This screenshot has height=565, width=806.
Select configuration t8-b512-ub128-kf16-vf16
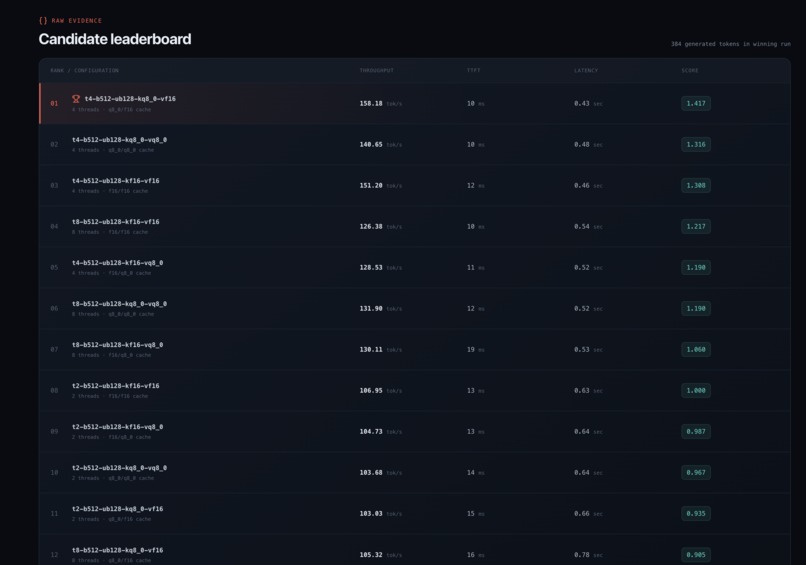(x=116, y=222)
